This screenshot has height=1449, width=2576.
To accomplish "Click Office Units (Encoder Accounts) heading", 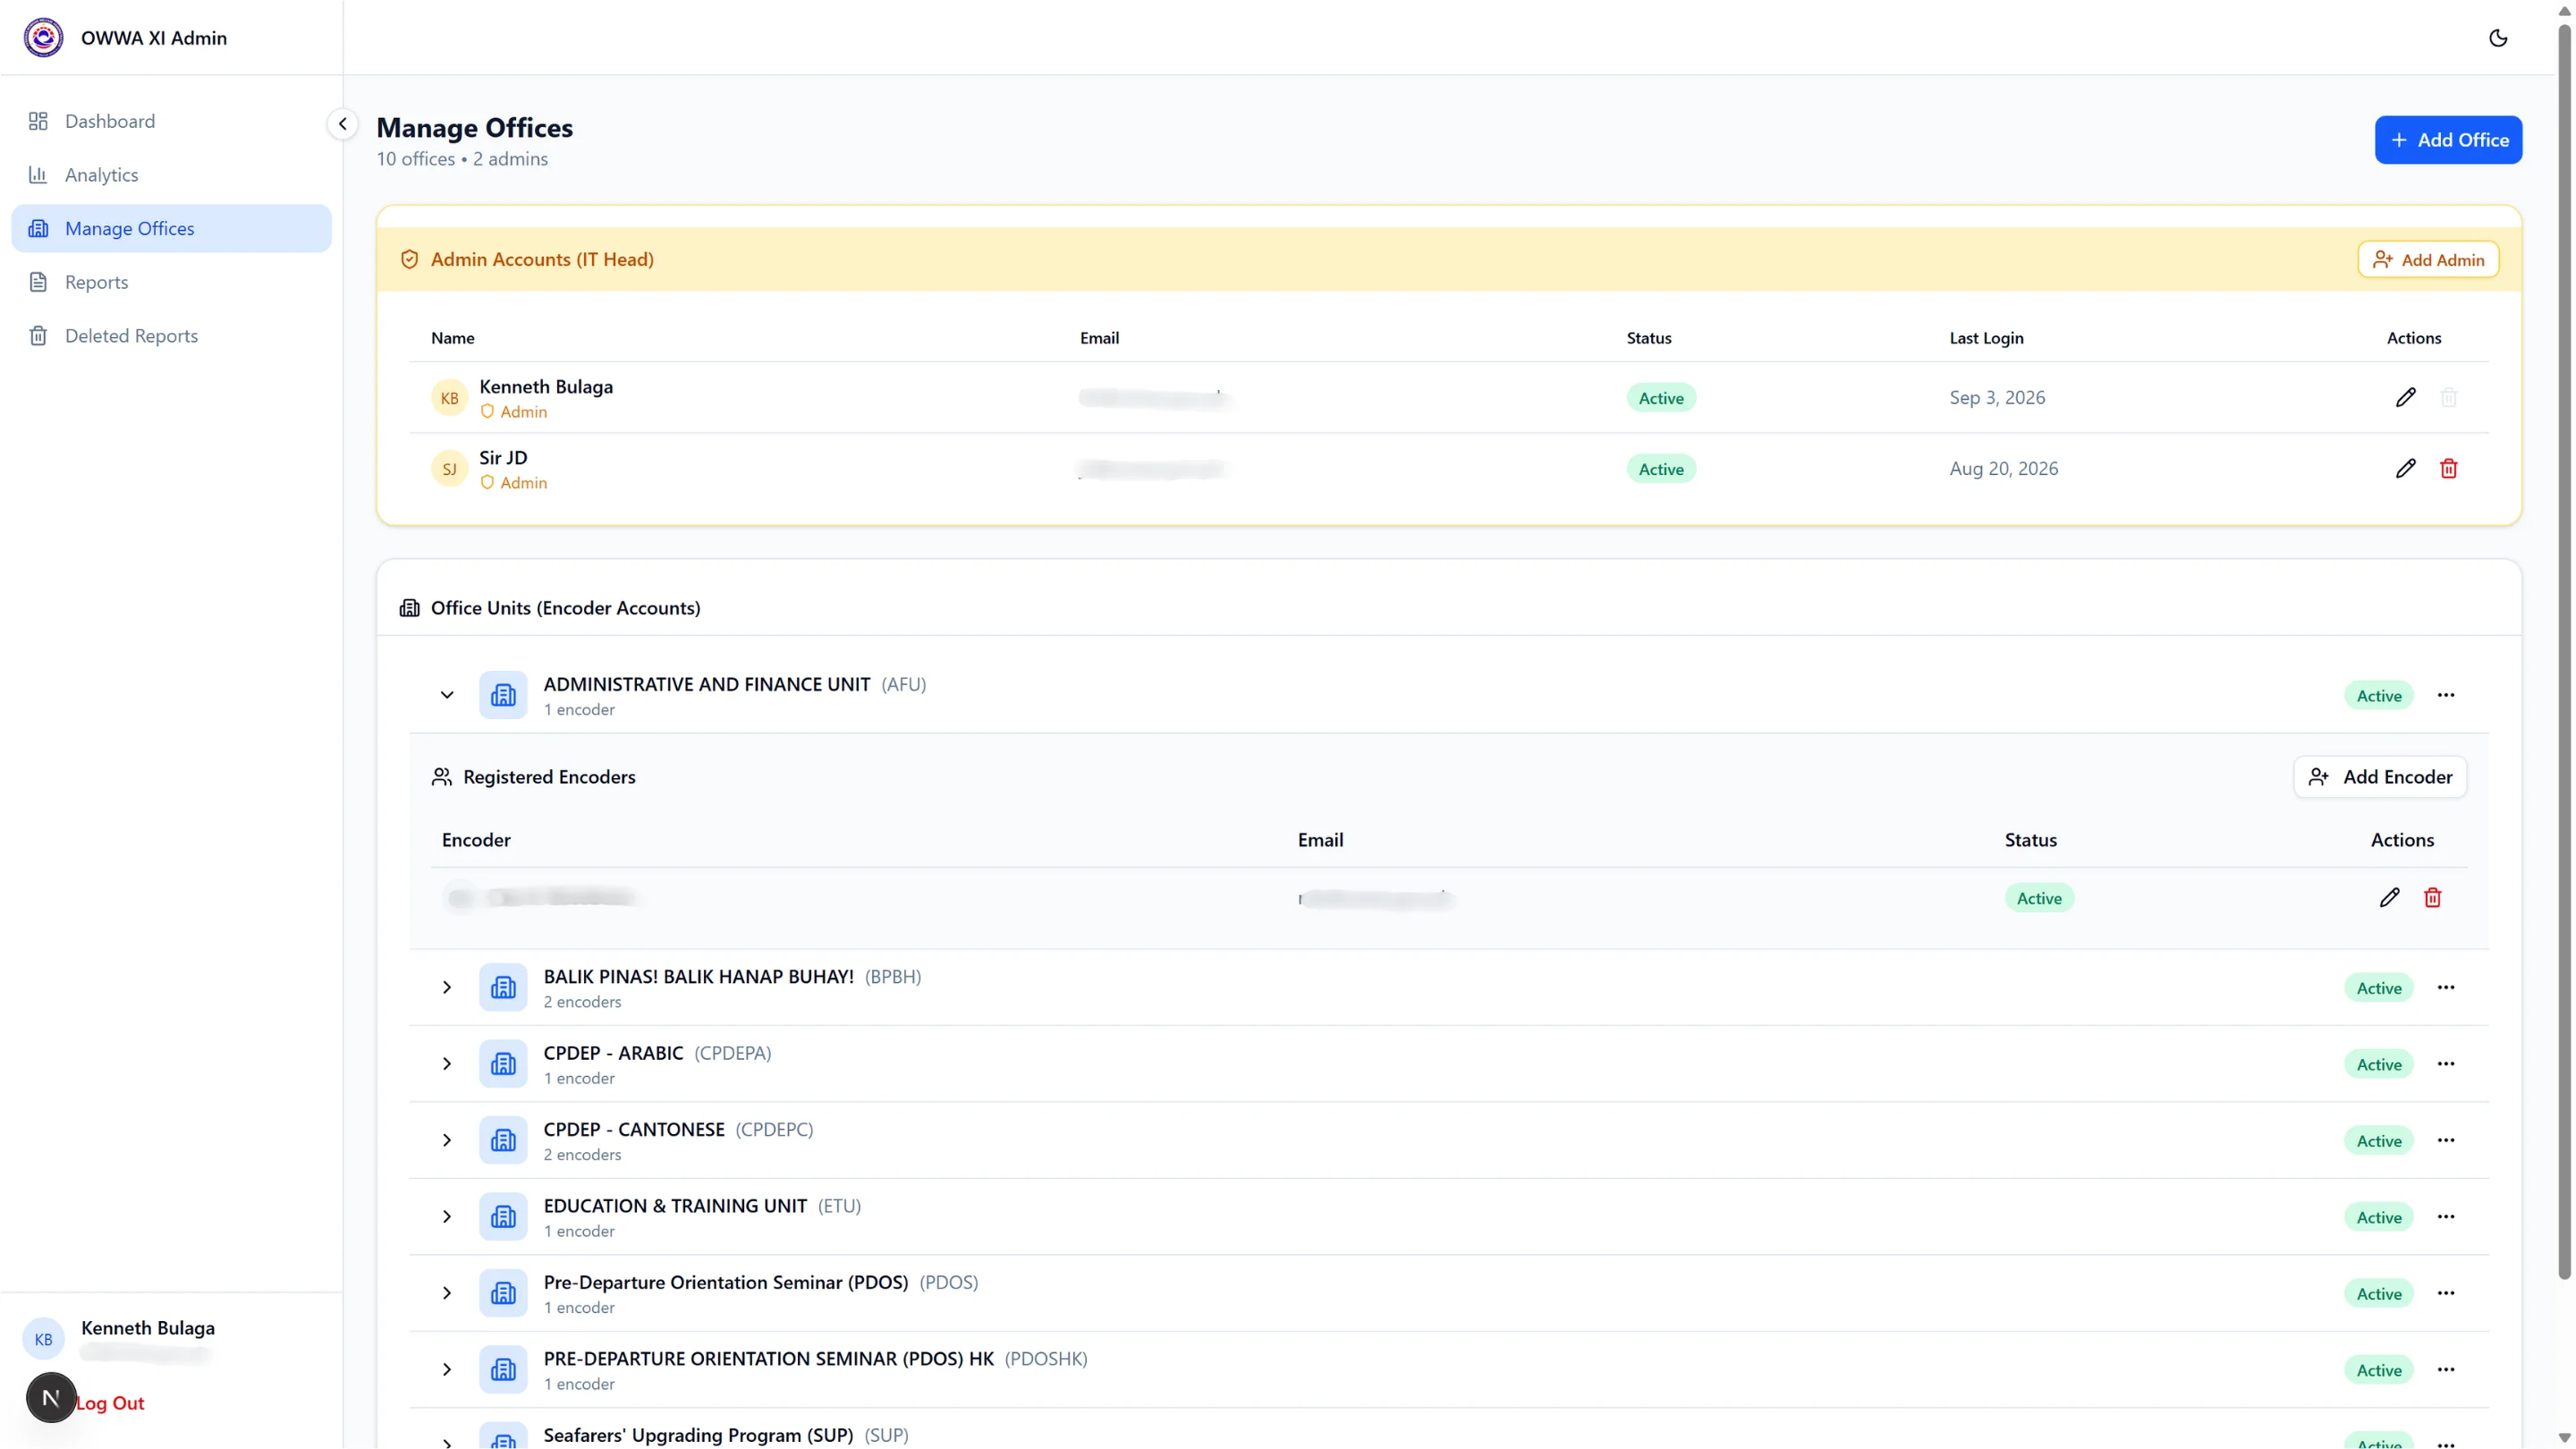I will tap(565, 608).
